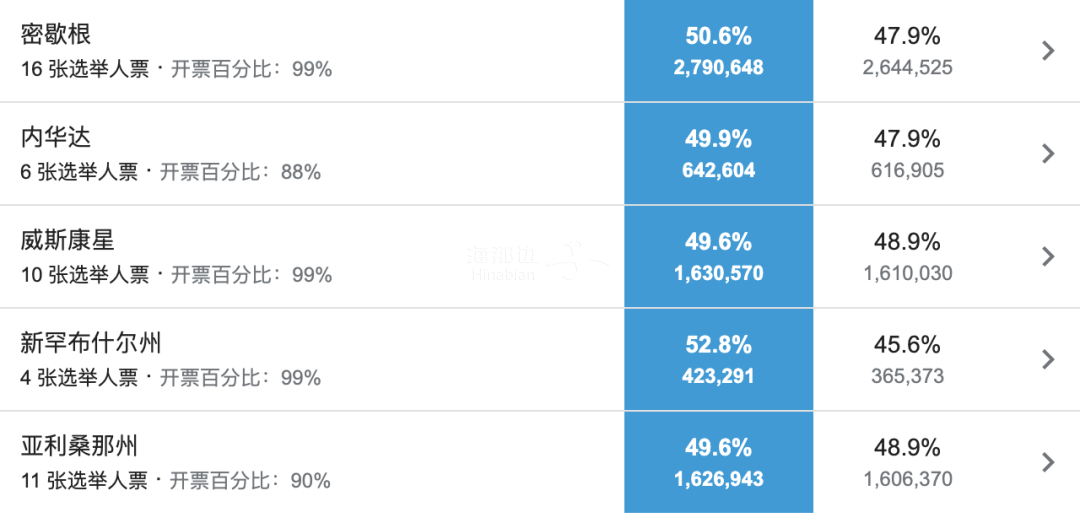Open the 威斯康星 state name
1080x523 pixels.
[x=67, y=241]
